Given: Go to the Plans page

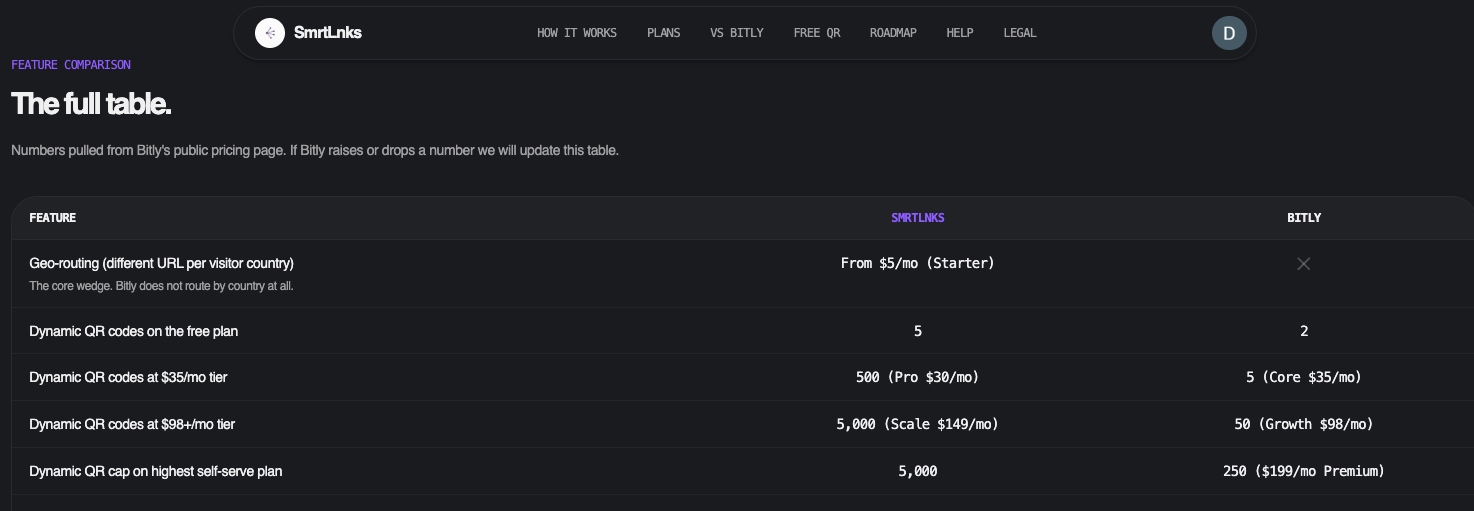Looking at the screenshot, I should point(663,33).
